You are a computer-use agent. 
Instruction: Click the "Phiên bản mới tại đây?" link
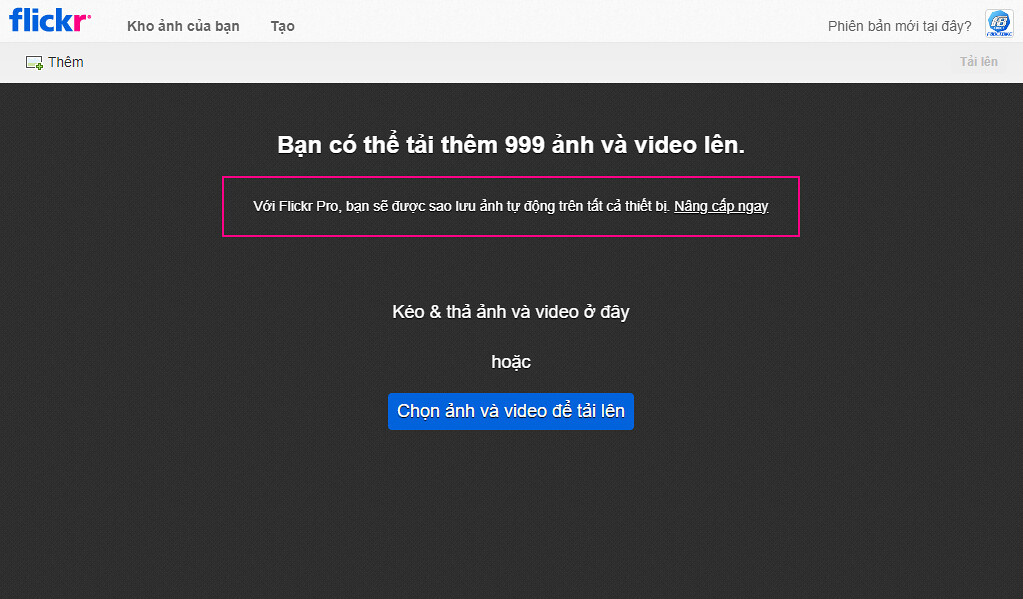pyautogui.click(x=899, y=26)
